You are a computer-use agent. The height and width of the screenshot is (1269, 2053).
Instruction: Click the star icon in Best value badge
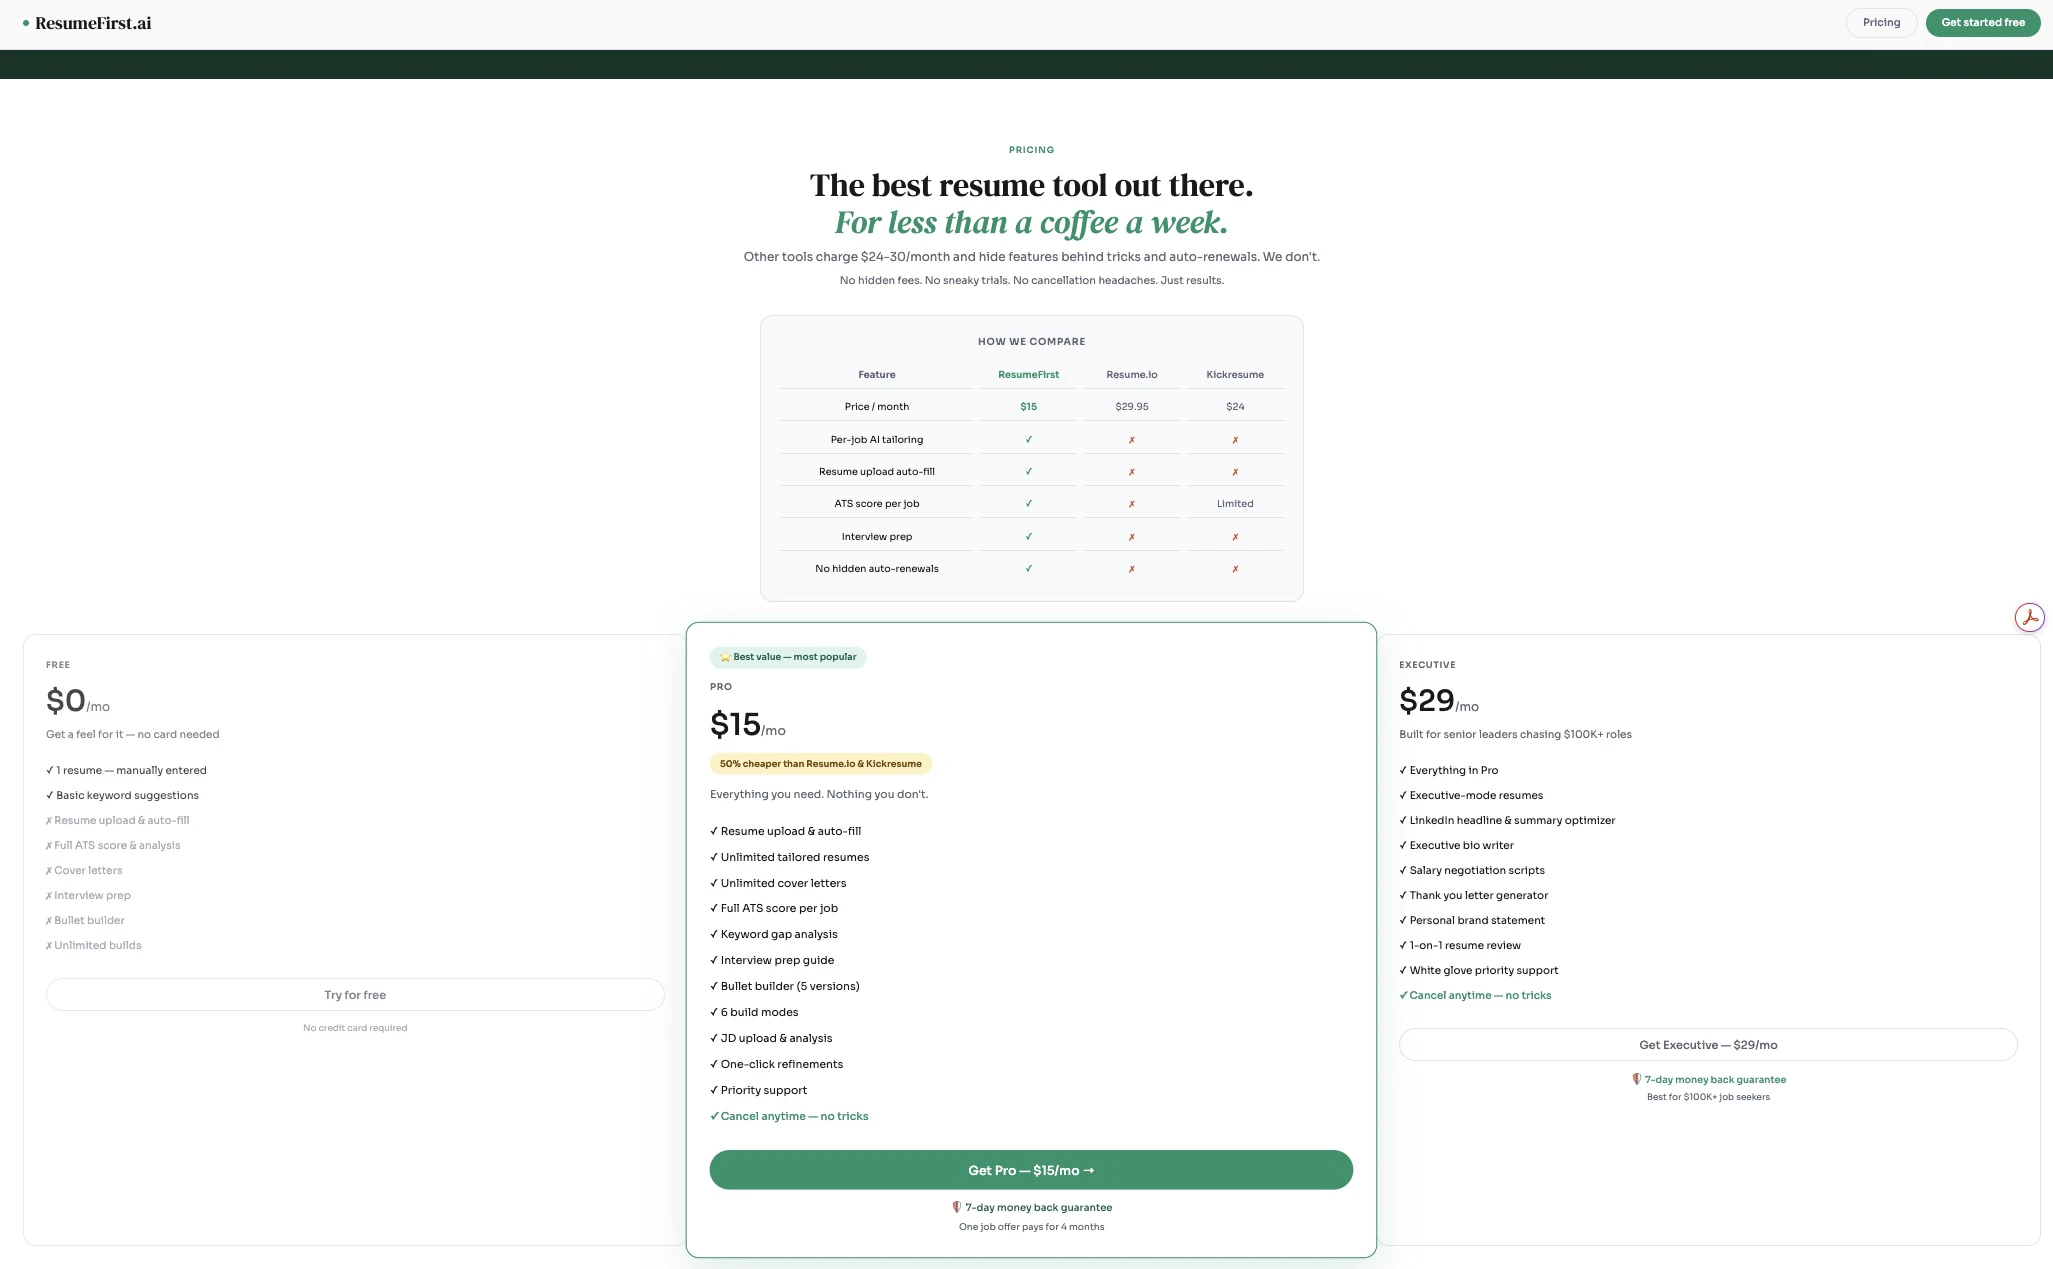tap(725, 657)
